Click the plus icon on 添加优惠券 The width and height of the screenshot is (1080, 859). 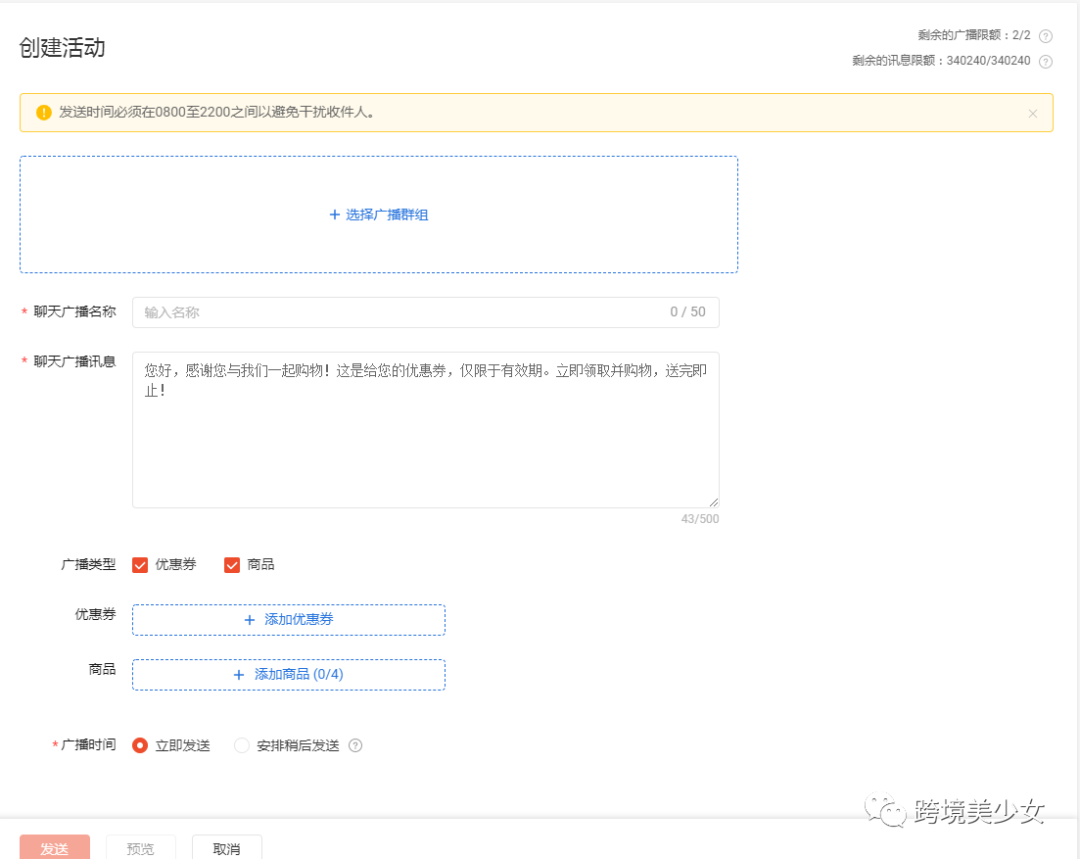click(x=247, y=620)
